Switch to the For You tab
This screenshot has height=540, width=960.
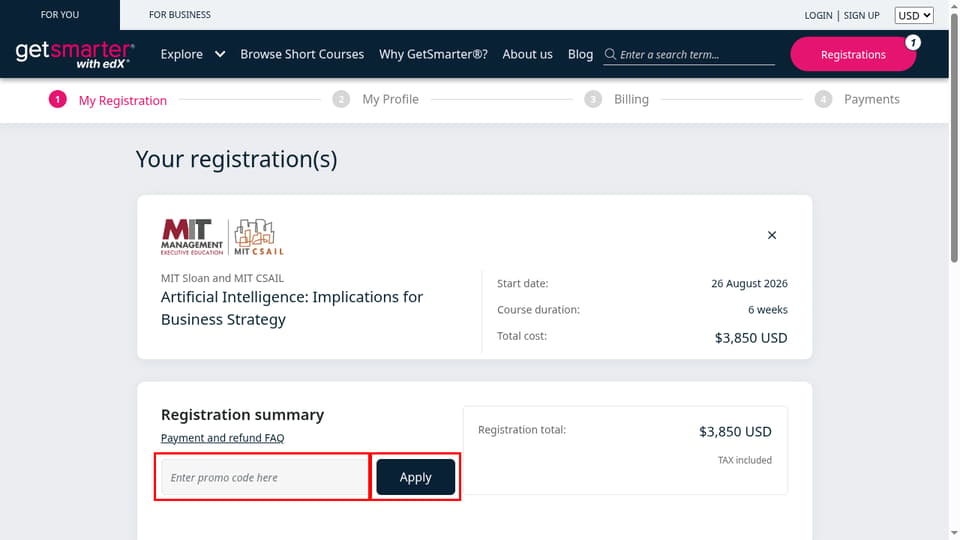[x=60, y=15]
